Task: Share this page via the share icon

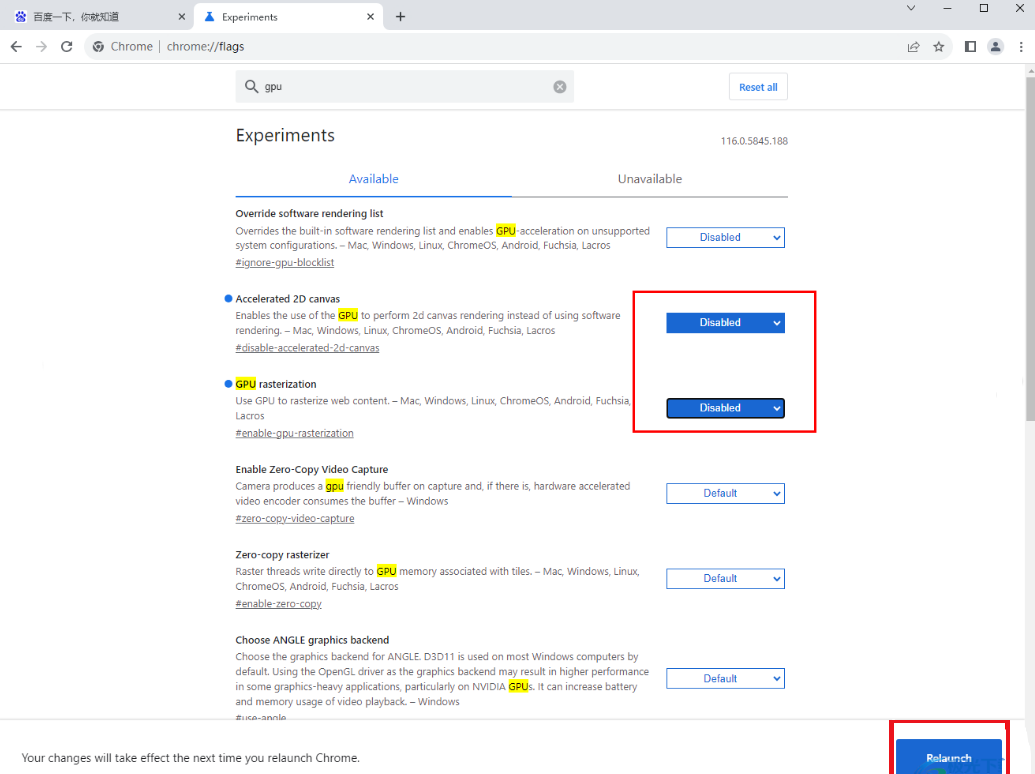Action: (914, 47)
